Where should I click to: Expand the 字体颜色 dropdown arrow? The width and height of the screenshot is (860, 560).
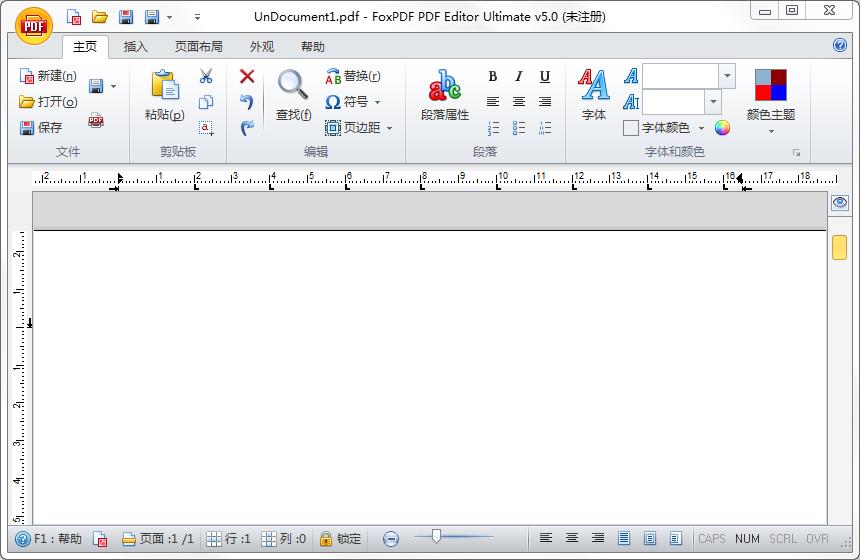point(701,128)
